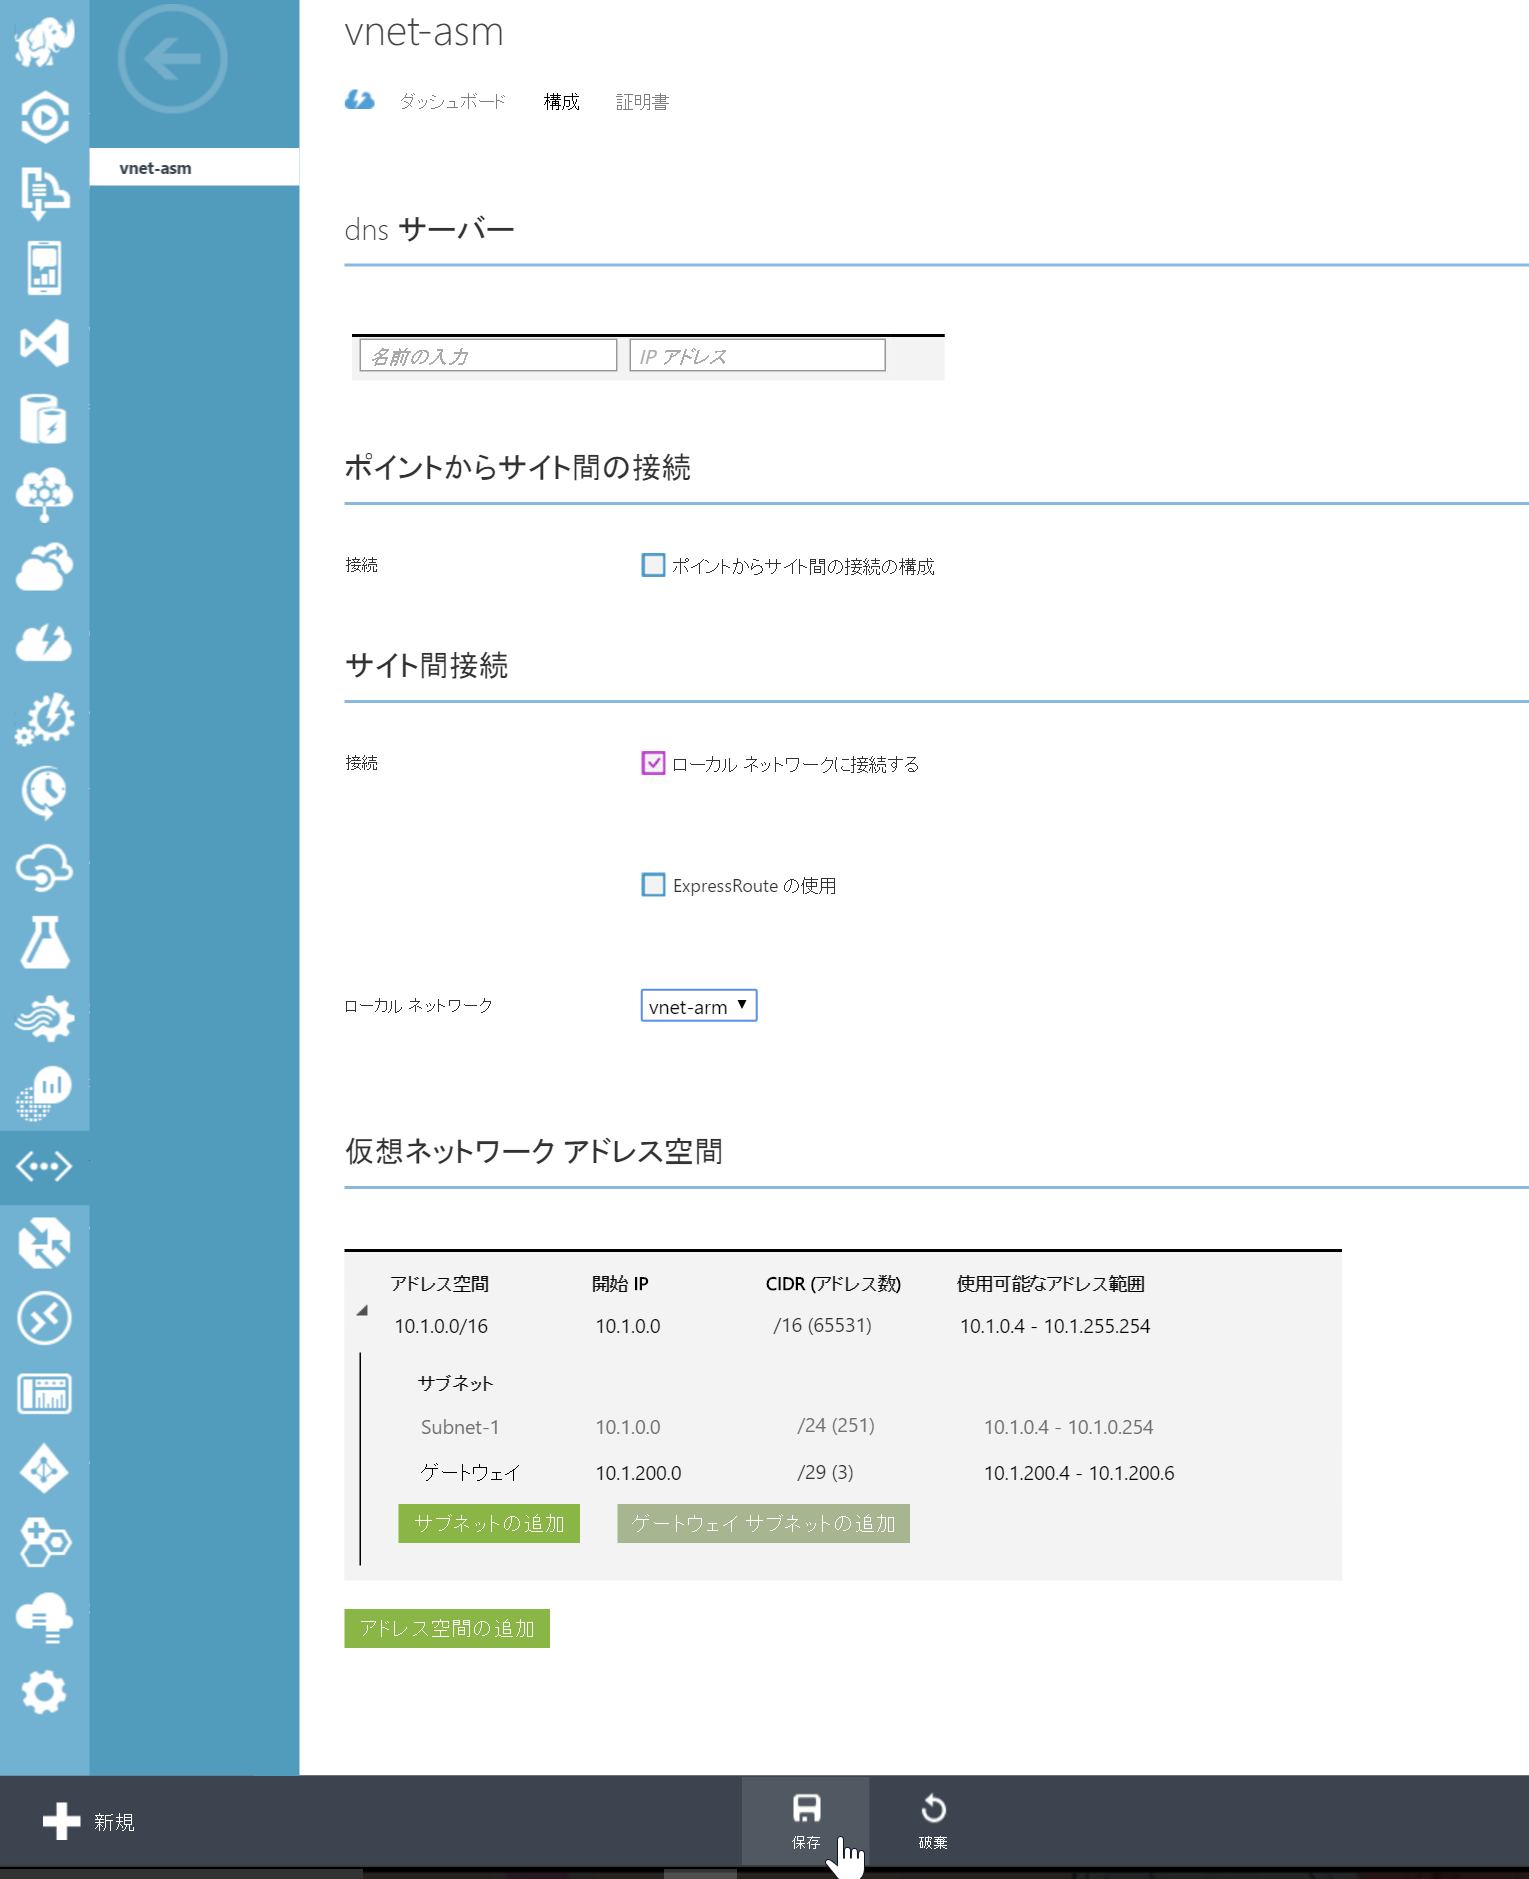Click the /29 (3) CIDR cell

pyautogui.click(x=825, y=1472)
